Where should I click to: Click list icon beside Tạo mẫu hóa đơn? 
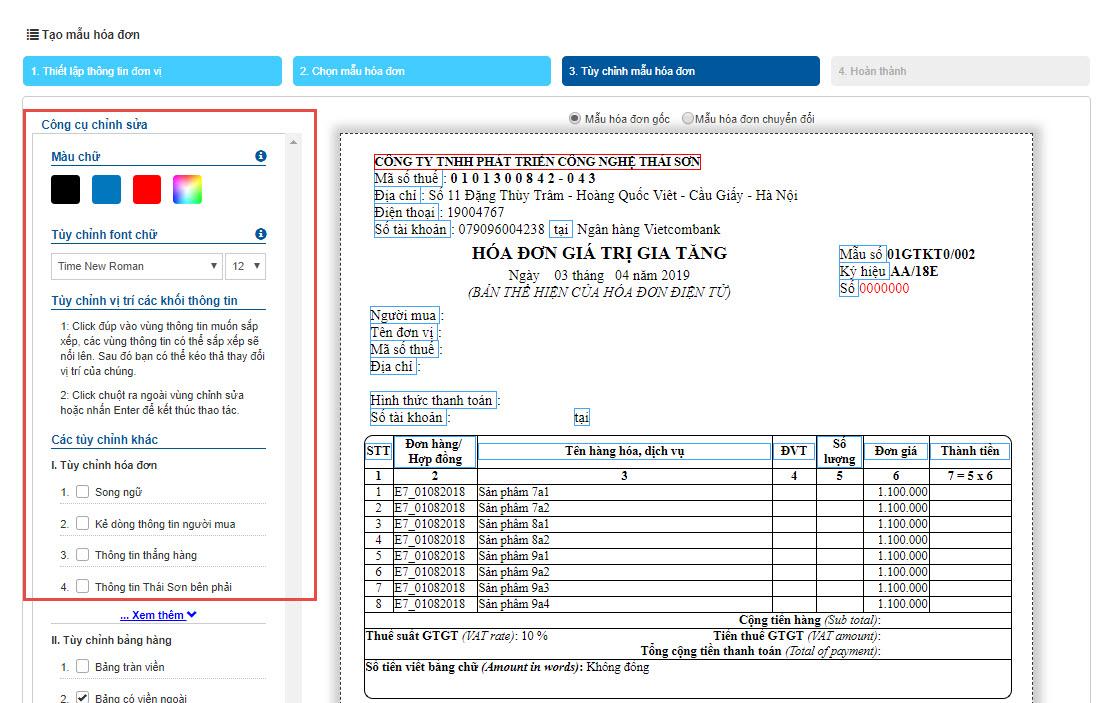click(33, 34)
